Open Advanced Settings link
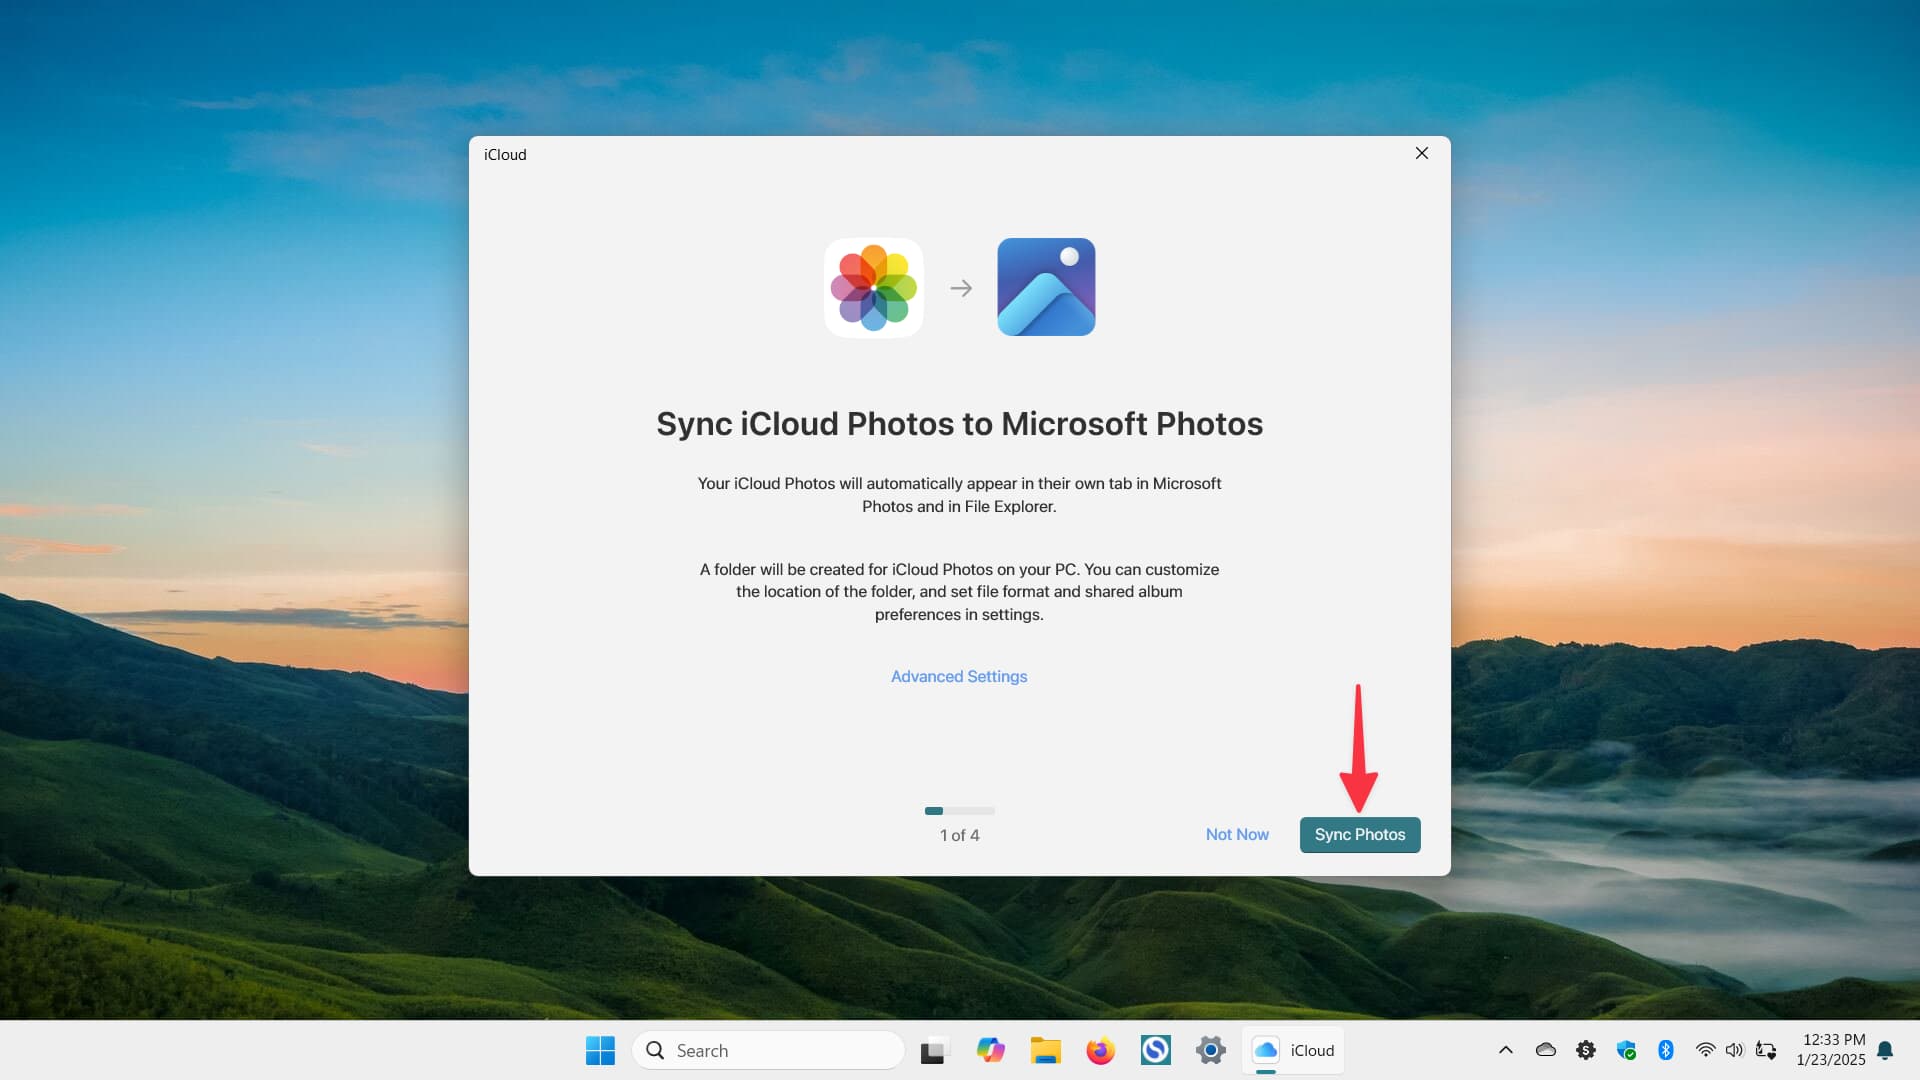 coord(959,676)
